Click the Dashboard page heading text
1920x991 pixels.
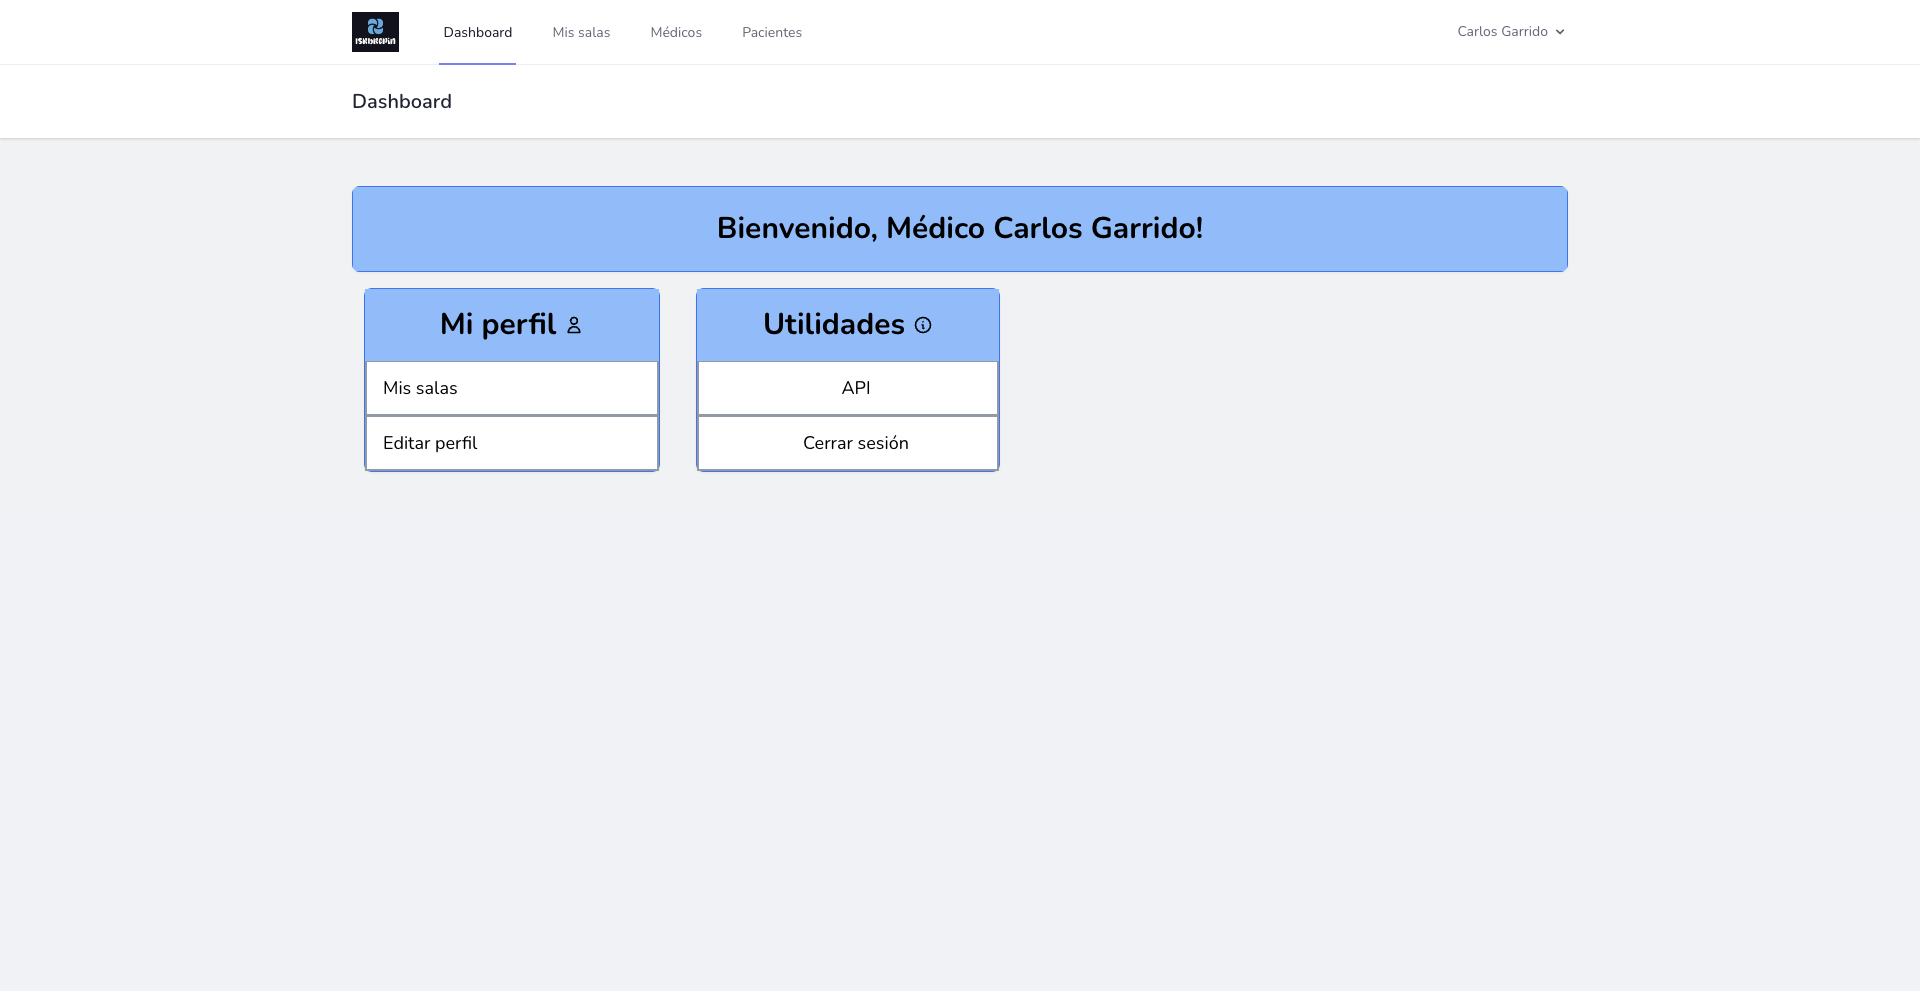[x=402, y=101]
